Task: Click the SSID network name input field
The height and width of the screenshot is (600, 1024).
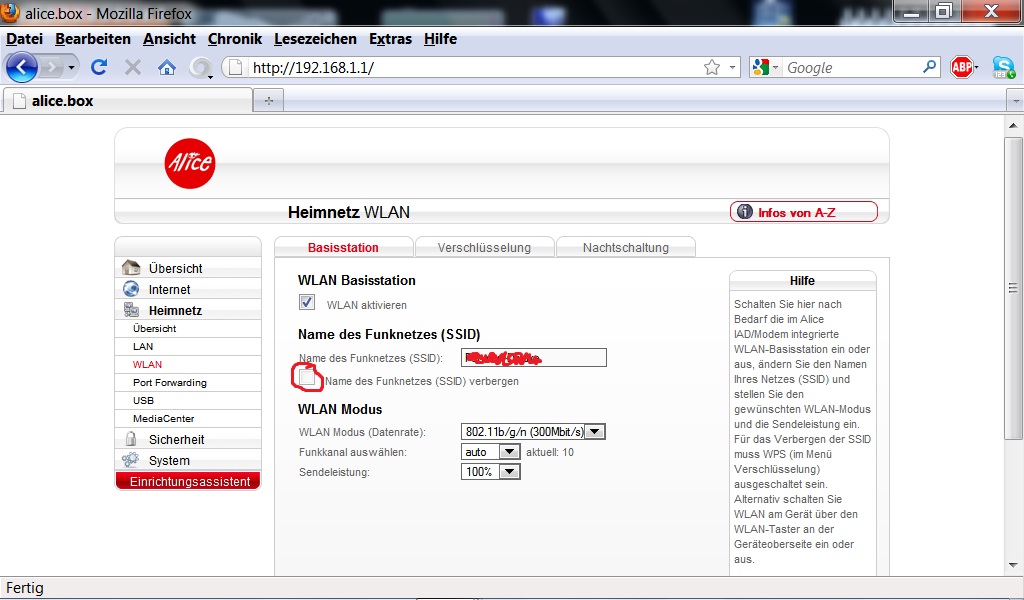Action: click(534, 357)
